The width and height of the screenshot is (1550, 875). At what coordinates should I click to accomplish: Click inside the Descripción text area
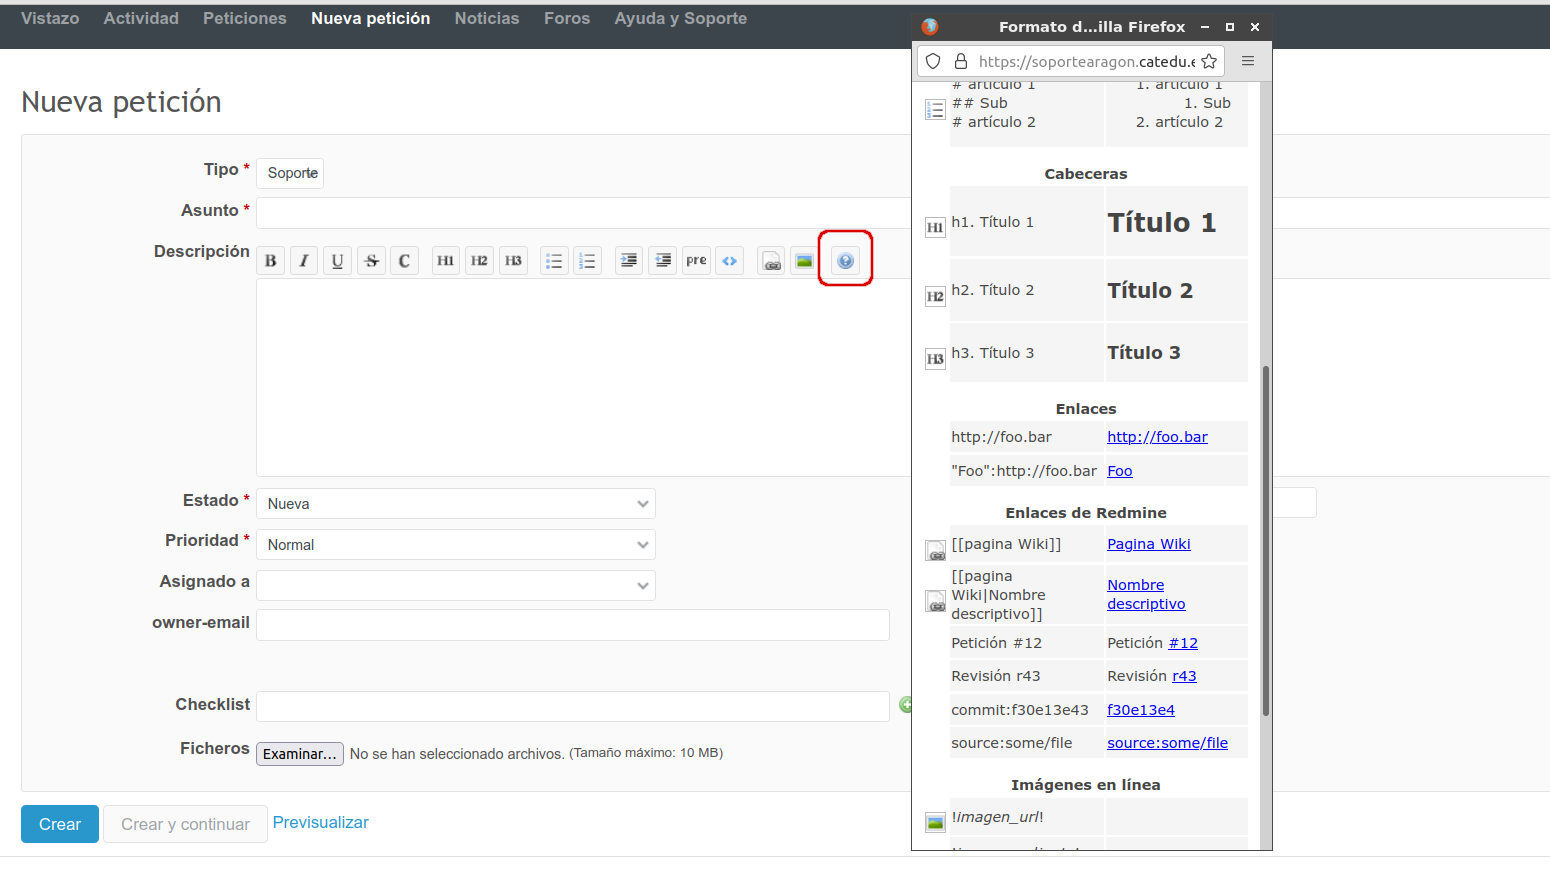[585, 378]
